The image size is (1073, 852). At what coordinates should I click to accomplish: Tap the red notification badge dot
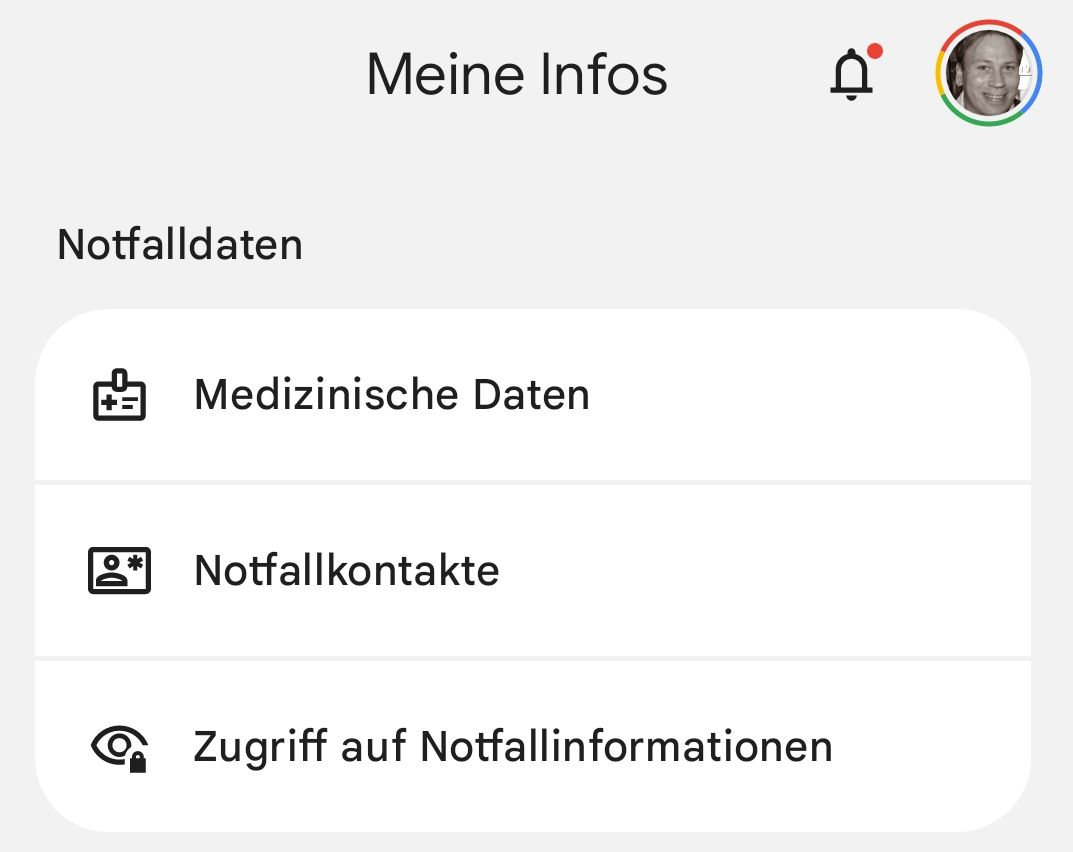pyautogui.click(x=875, y=51)
